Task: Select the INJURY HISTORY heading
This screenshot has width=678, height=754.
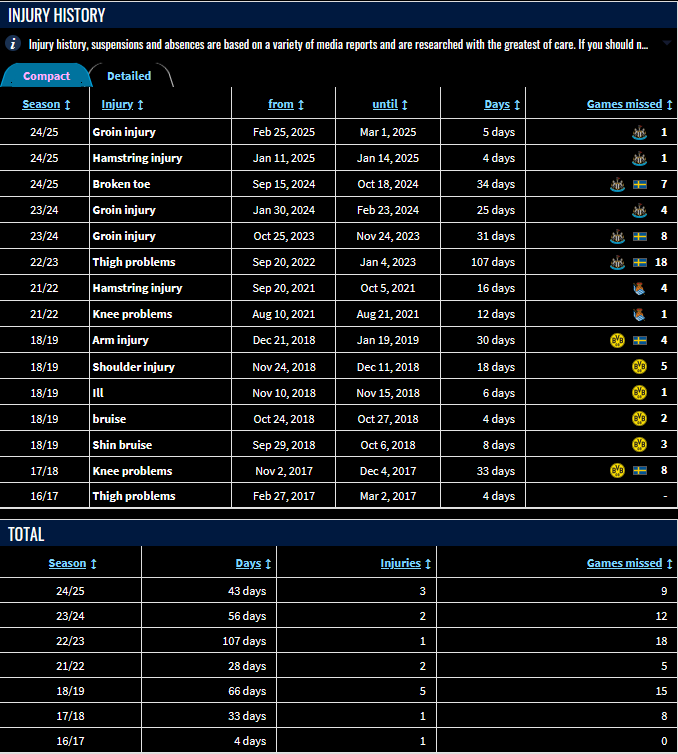Action: click(56, 15)
